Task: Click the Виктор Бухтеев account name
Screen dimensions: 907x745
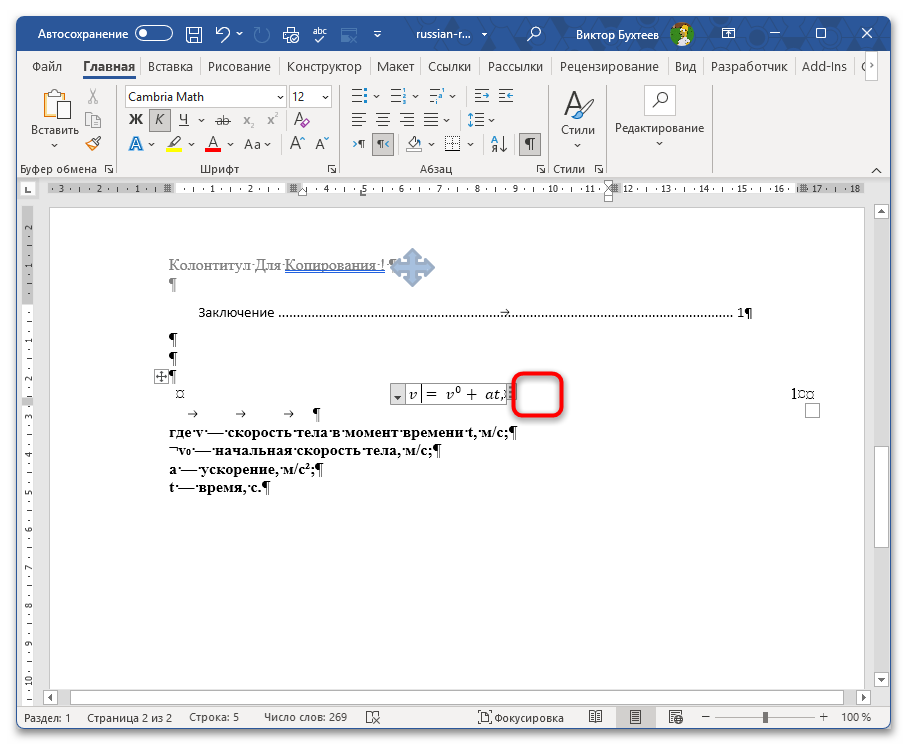Action: coord(617,35)
